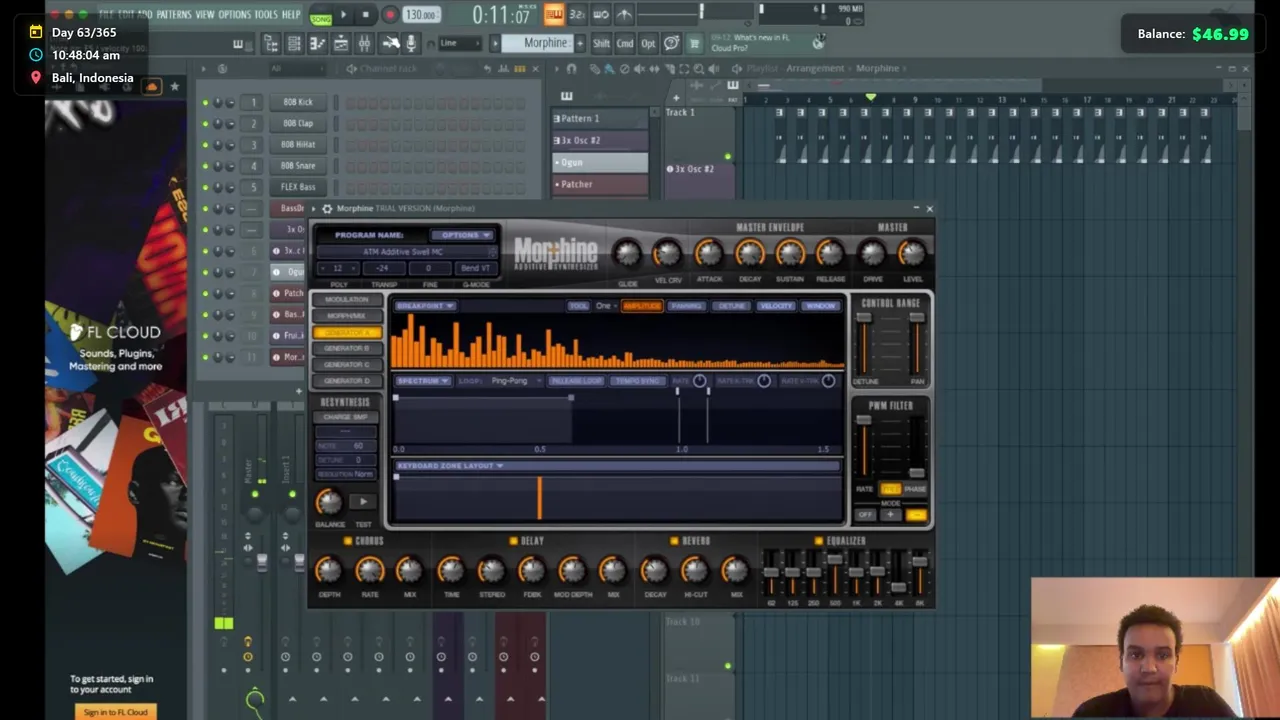Select Ogun pattern in playlist picker
Viewport: 1280px width, 720px height.
coord(600,162)
